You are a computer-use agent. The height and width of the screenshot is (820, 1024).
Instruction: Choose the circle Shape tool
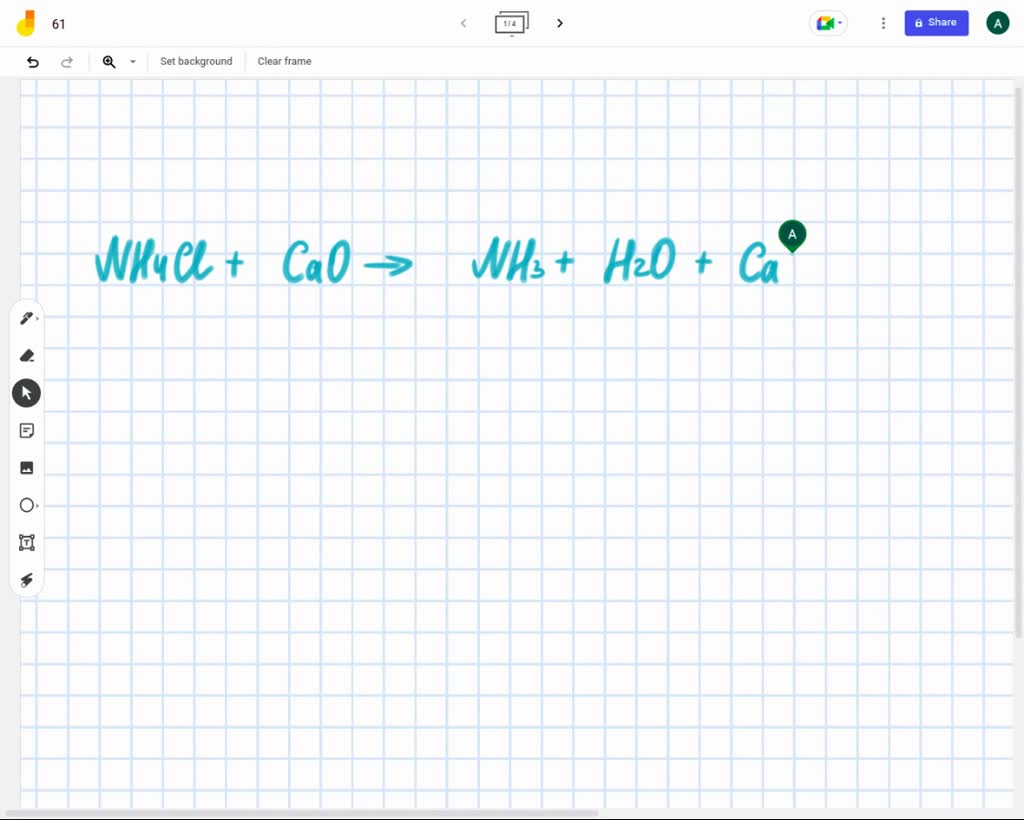26,505
